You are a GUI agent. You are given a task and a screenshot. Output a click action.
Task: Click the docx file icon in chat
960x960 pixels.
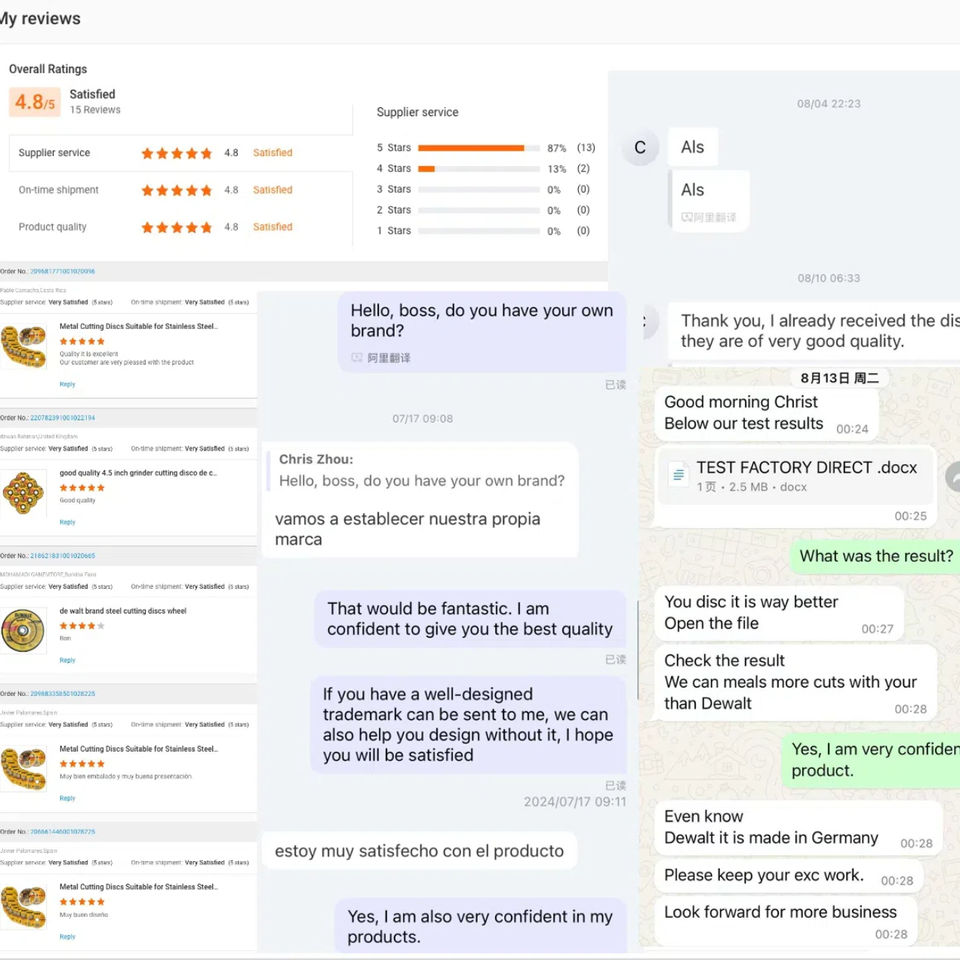(678, 476)
